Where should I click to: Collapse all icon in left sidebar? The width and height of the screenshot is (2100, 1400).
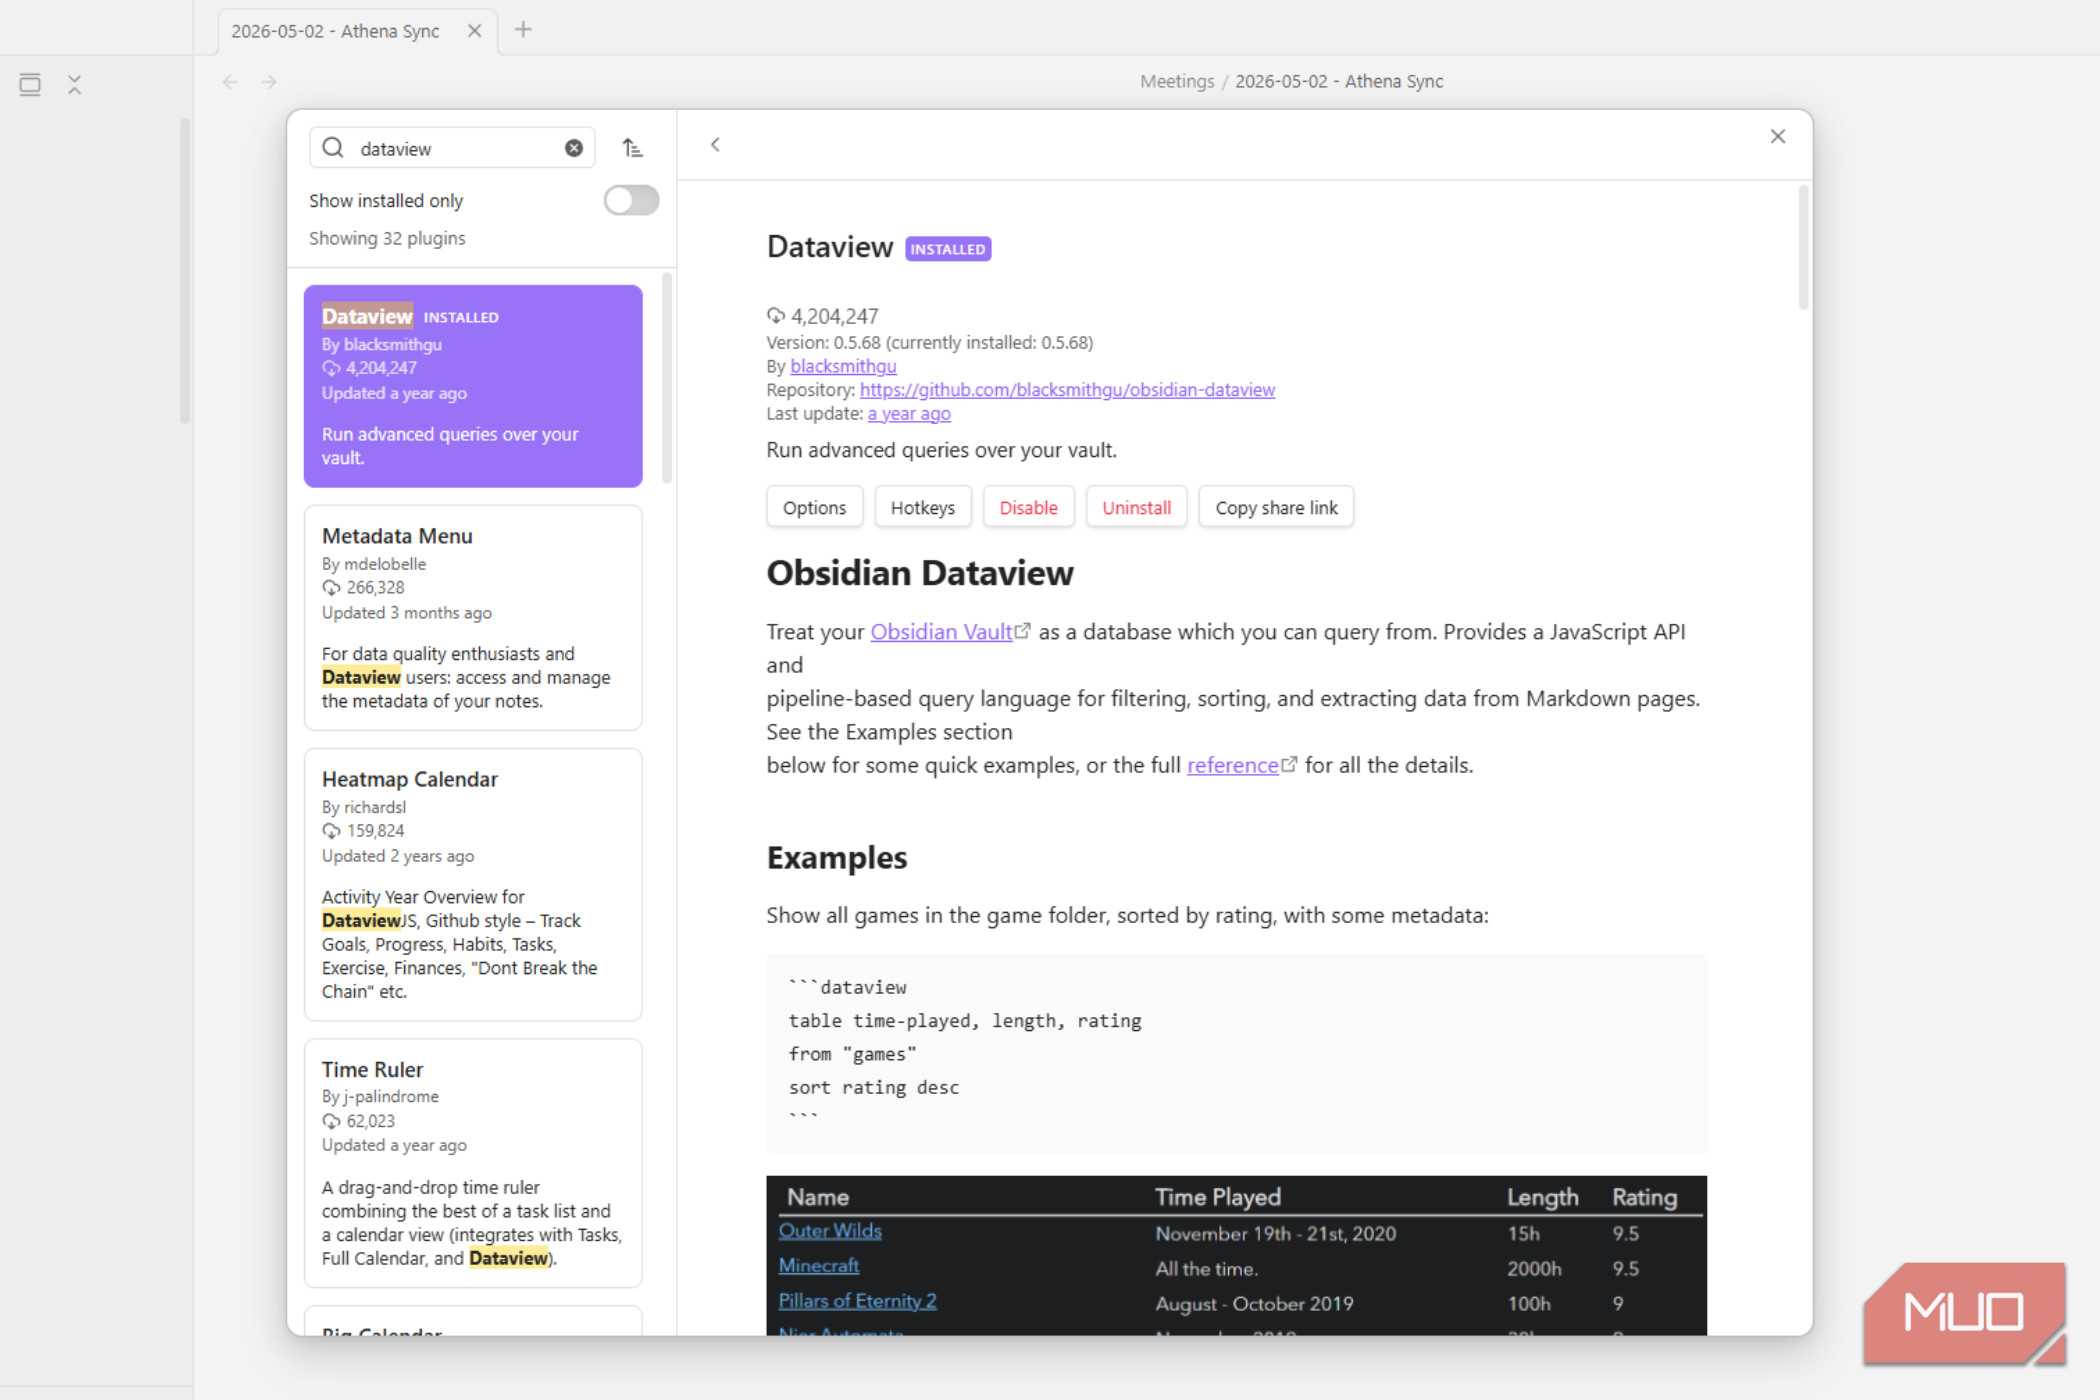click(74, 84)
